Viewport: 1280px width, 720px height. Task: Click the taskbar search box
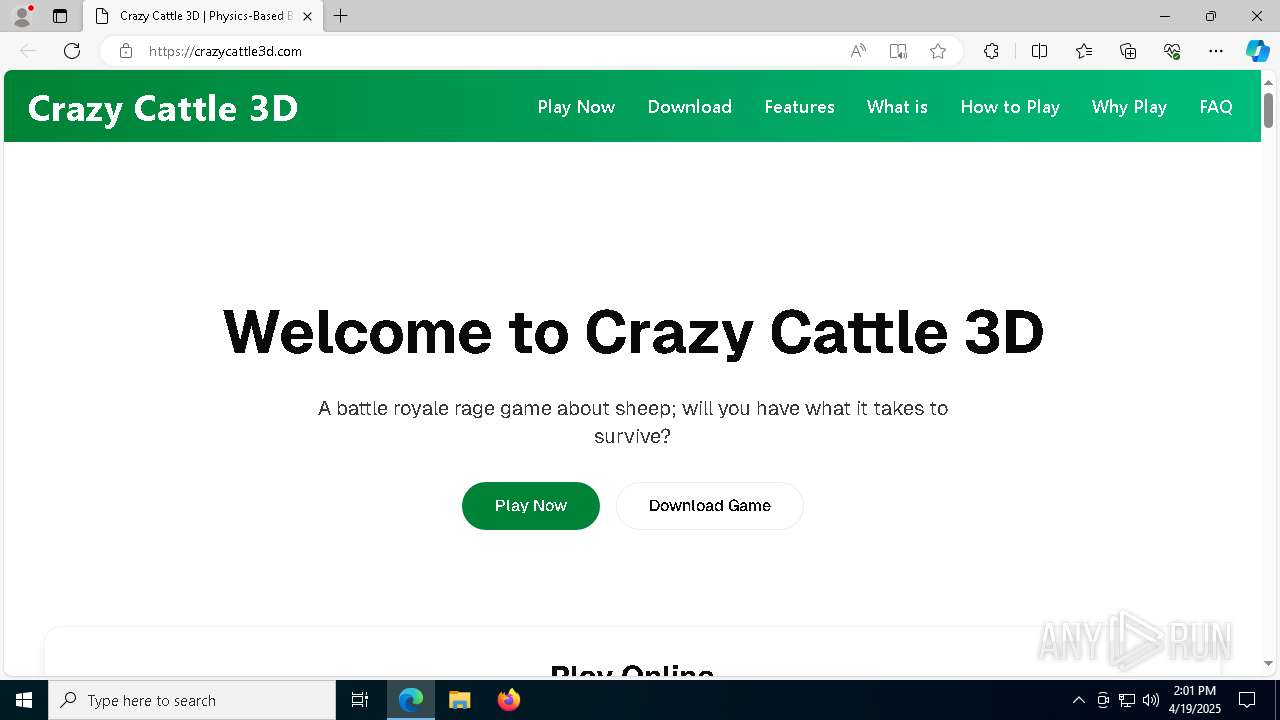pyautogui.click(x=192, y=700)
